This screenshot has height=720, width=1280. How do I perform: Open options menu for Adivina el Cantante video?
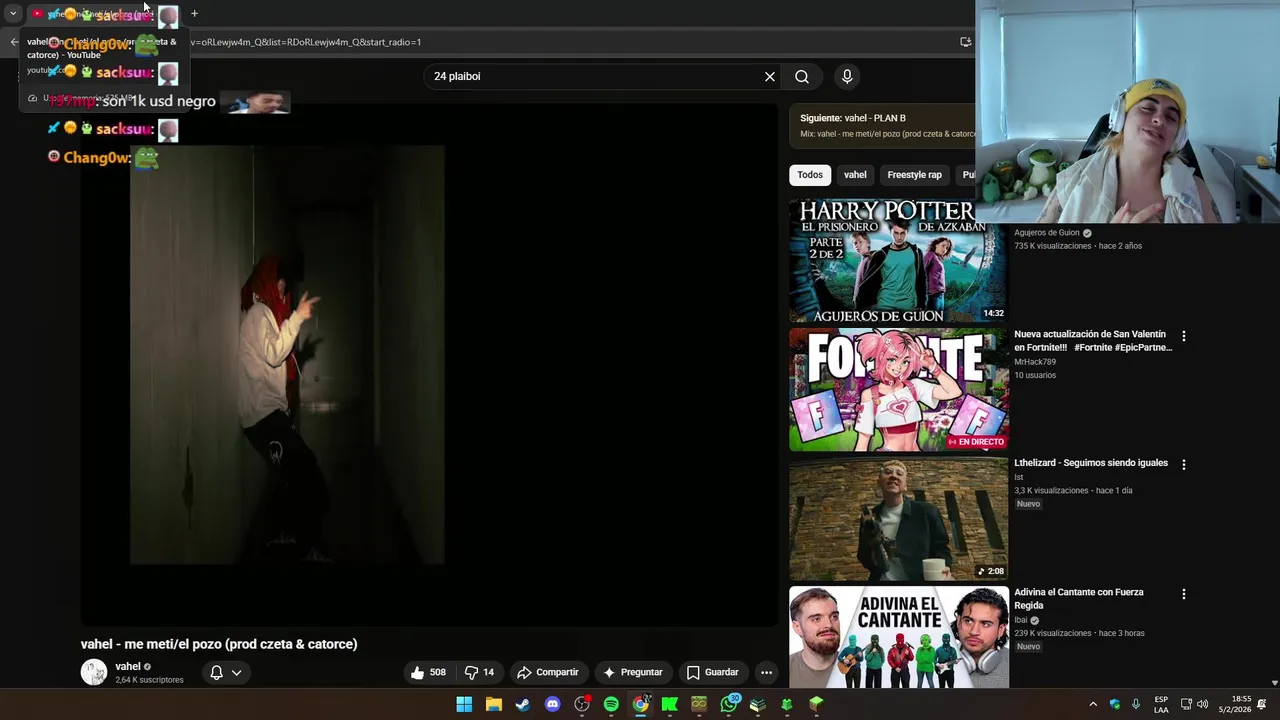point(1184,594)
